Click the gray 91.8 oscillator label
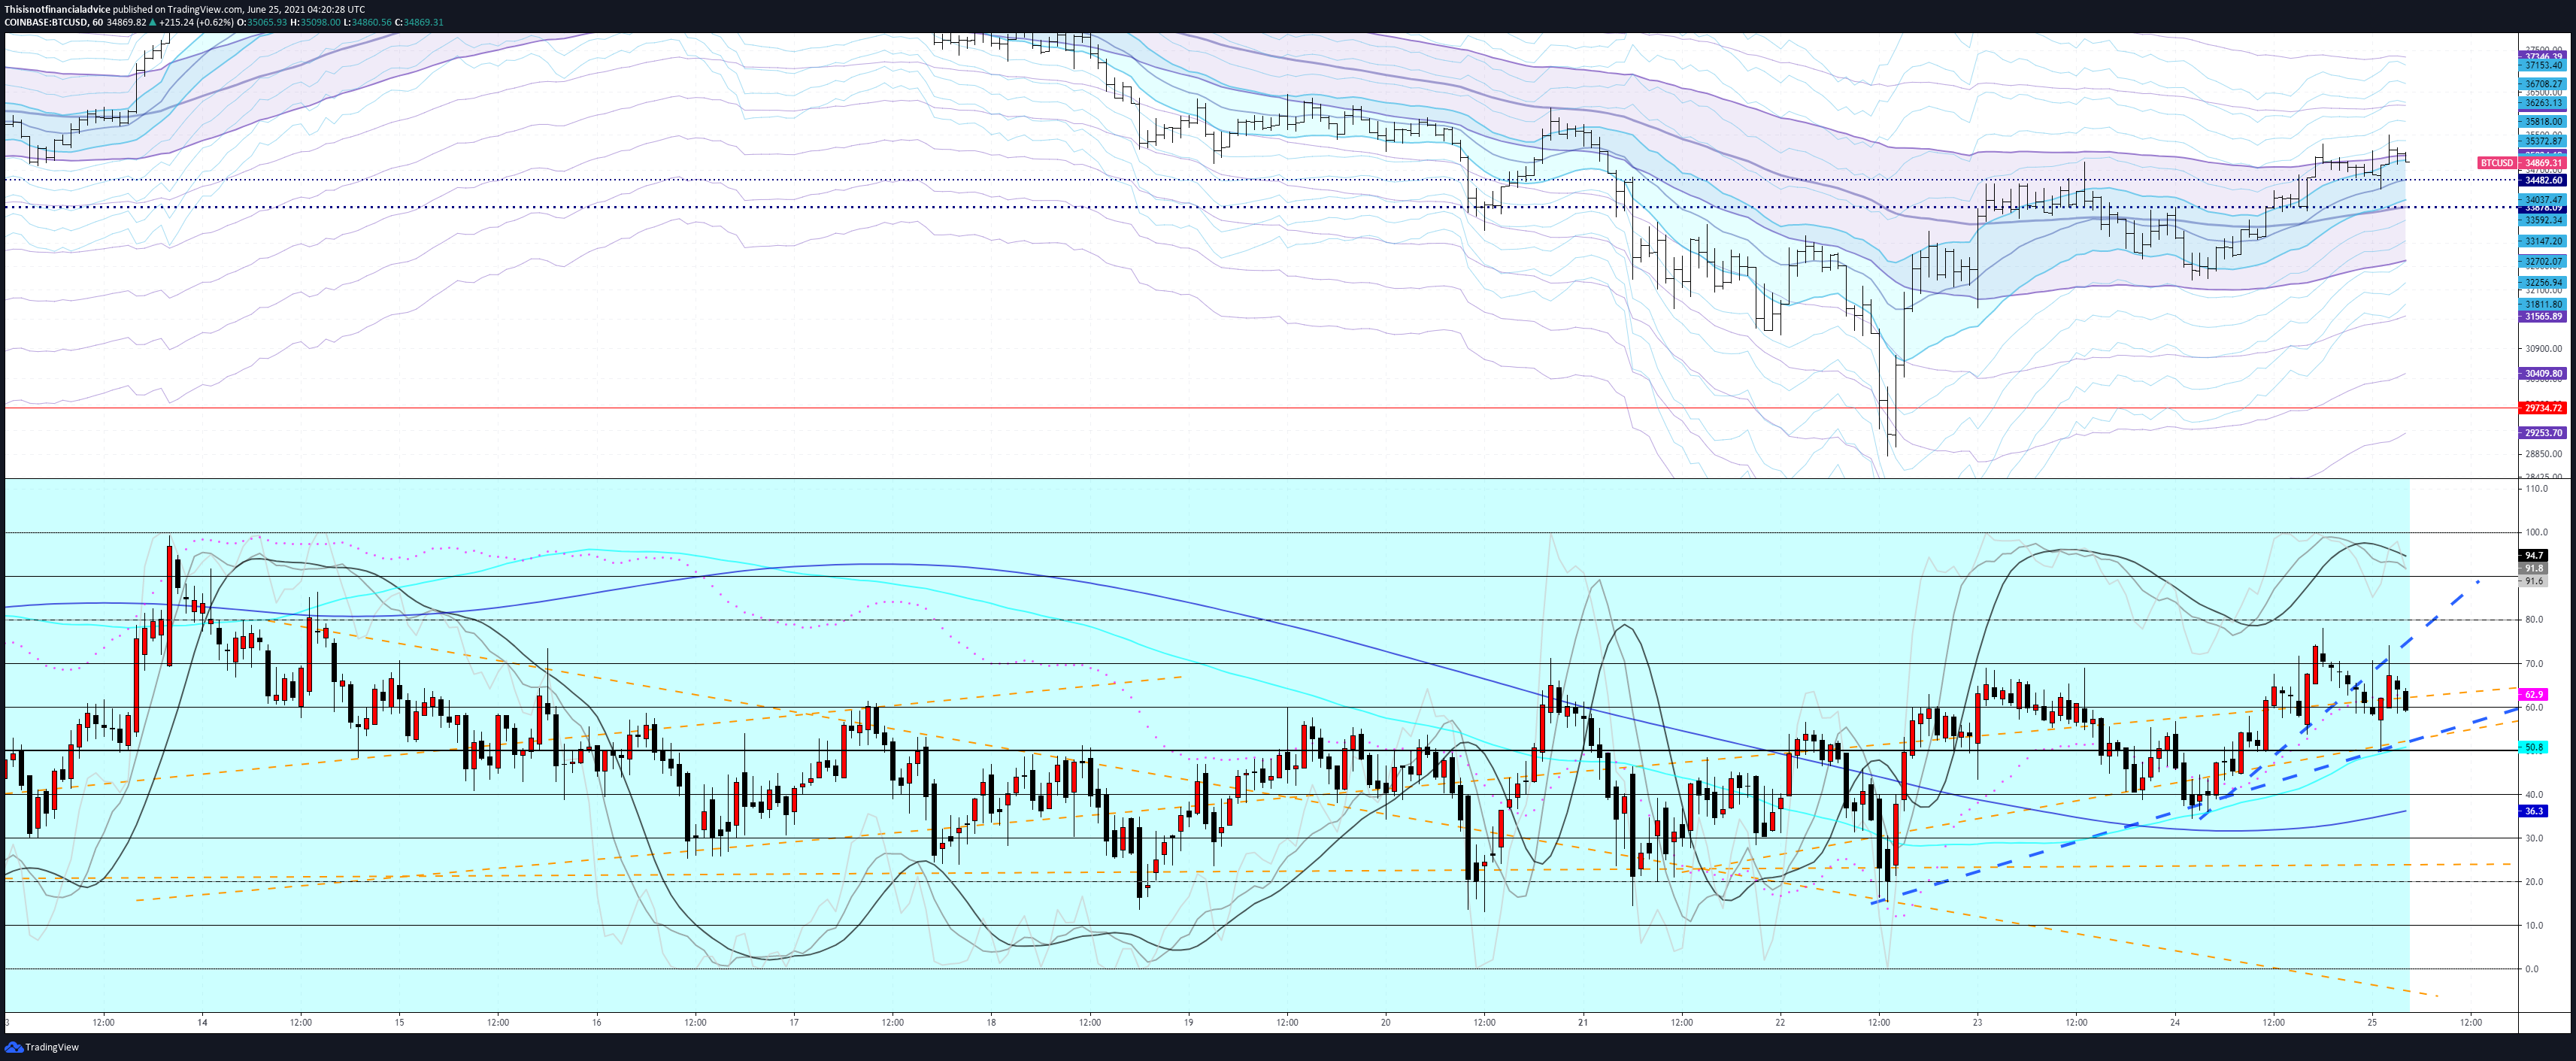Image resolution: width=2576 pixels, height=1061 pixels. [x=2533, y=568]
